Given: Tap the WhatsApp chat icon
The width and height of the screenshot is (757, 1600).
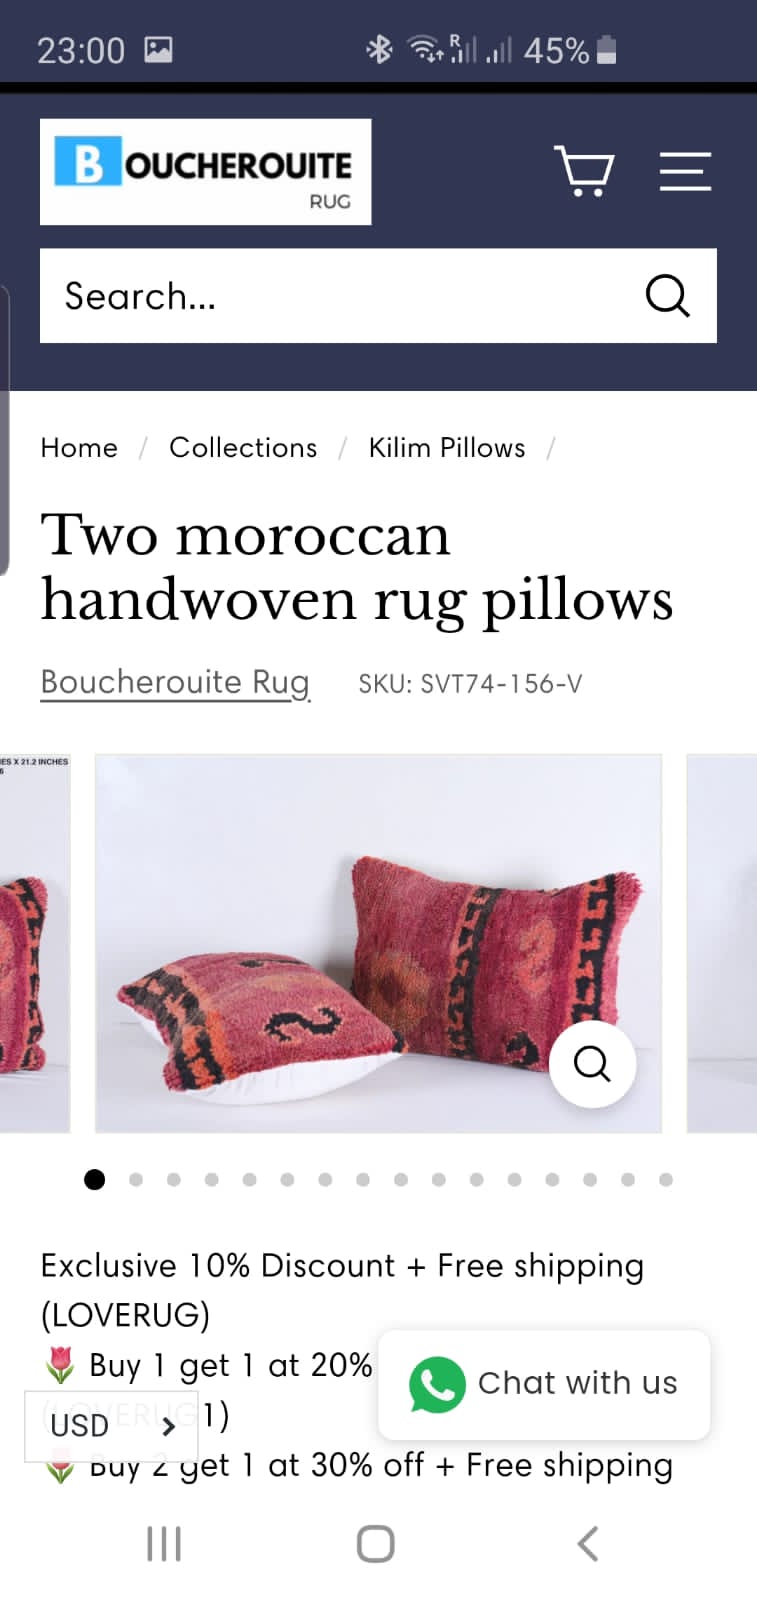Looking at the screenshot, I should click(x=437, y=1384).
